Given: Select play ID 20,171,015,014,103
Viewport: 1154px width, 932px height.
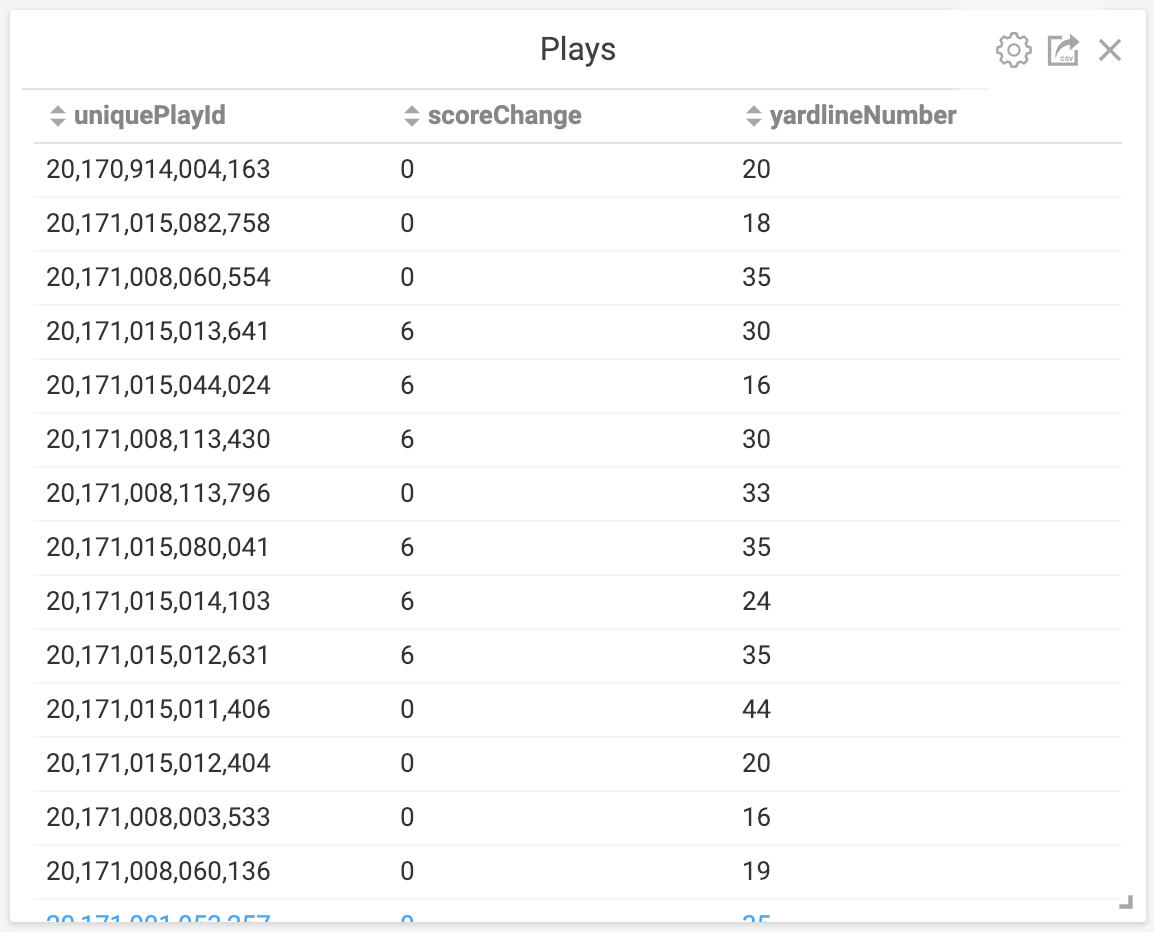Looking at the screenshot, I should [x=158, y=601].
